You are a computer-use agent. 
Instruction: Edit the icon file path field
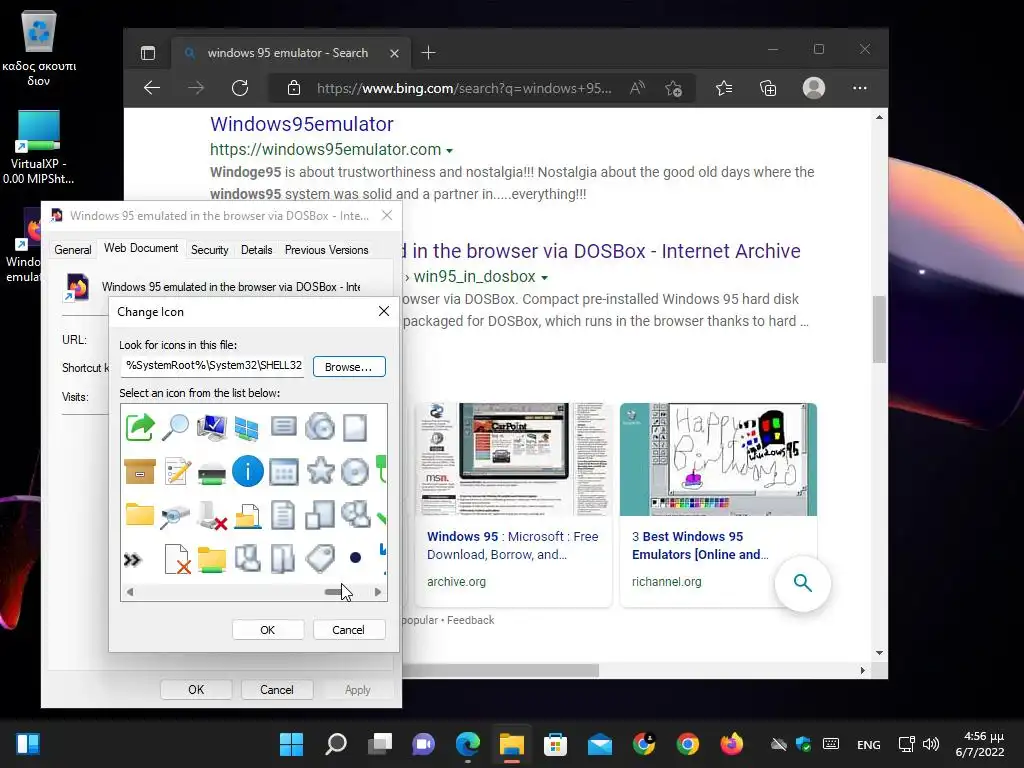coord(213,366)
